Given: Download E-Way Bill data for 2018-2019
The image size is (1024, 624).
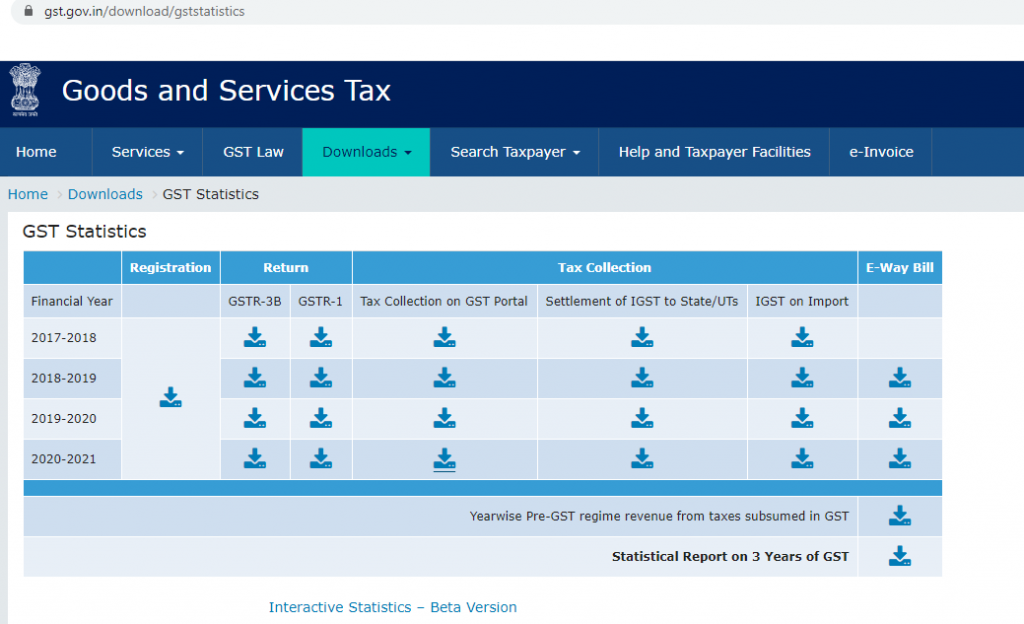Looking at the screenshot, I should pyautogui.click(x=900, y=378).
